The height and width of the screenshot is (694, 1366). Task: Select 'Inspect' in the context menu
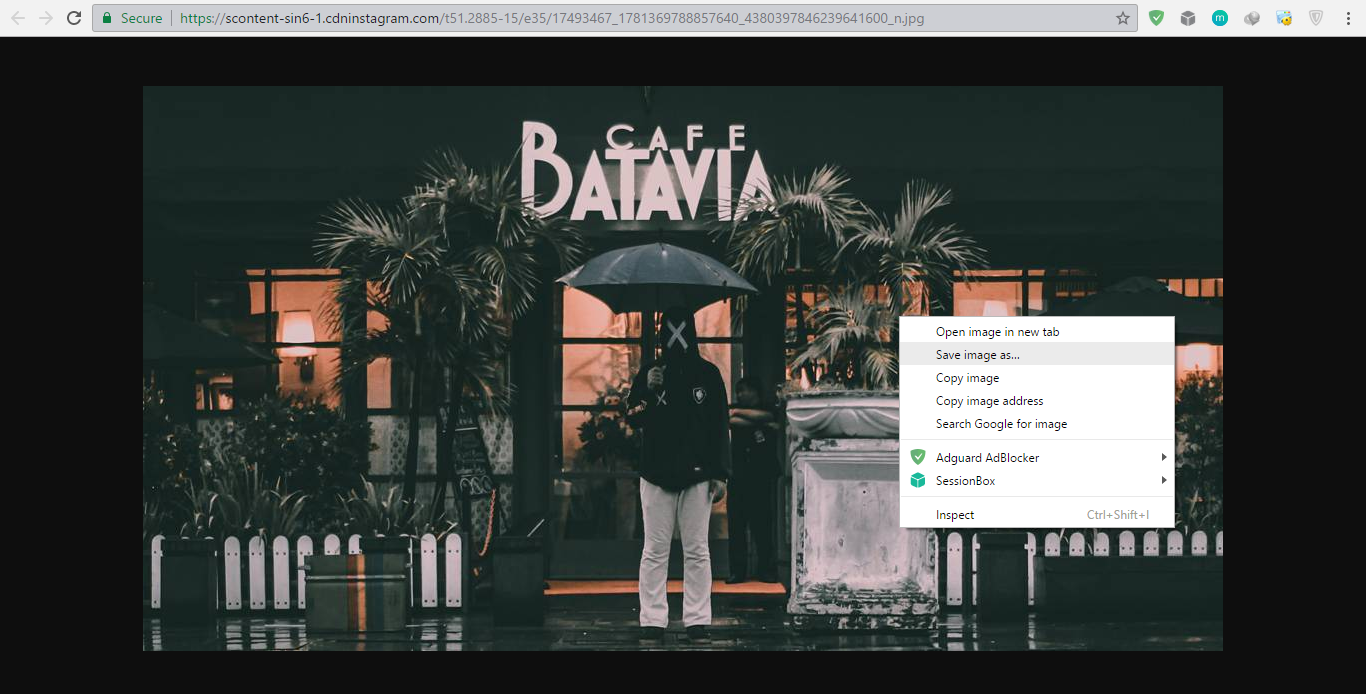point(1037,514)
